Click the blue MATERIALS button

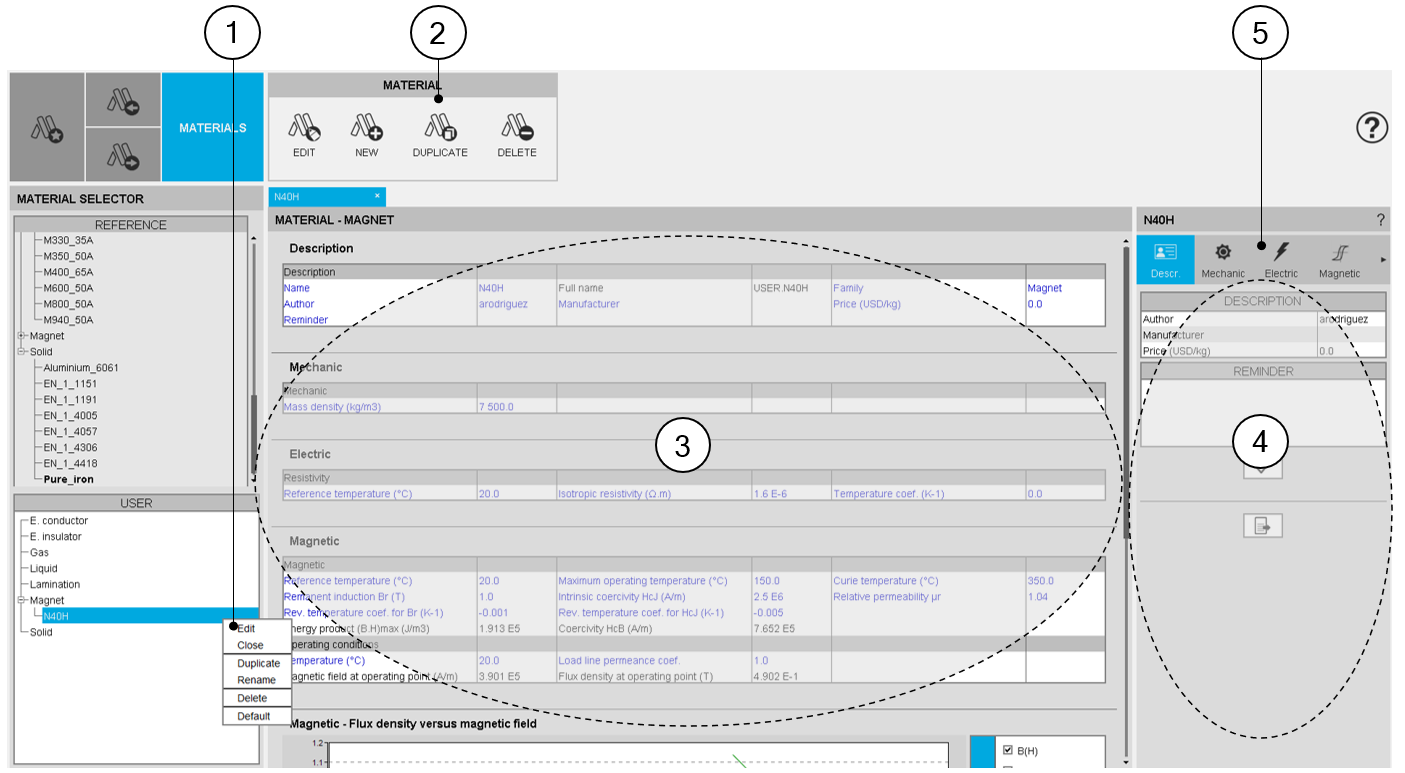(212, 128)
